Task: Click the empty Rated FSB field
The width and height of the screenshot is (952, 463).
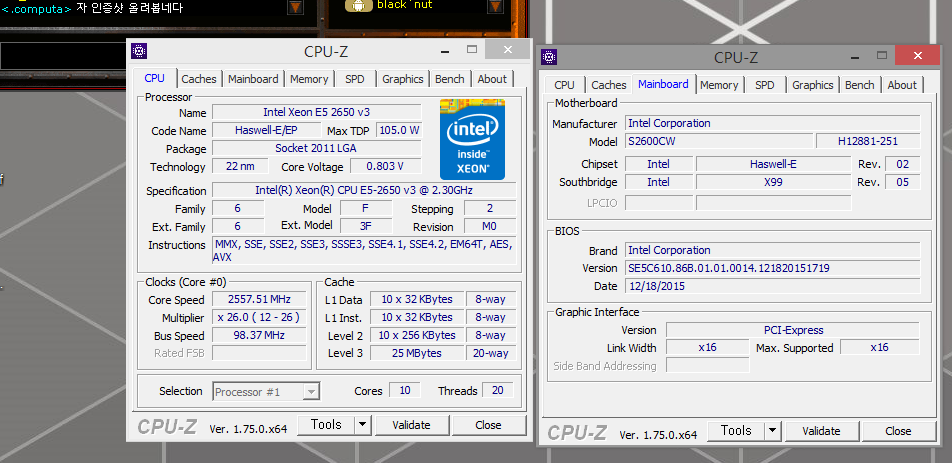Action: [259, 353]
